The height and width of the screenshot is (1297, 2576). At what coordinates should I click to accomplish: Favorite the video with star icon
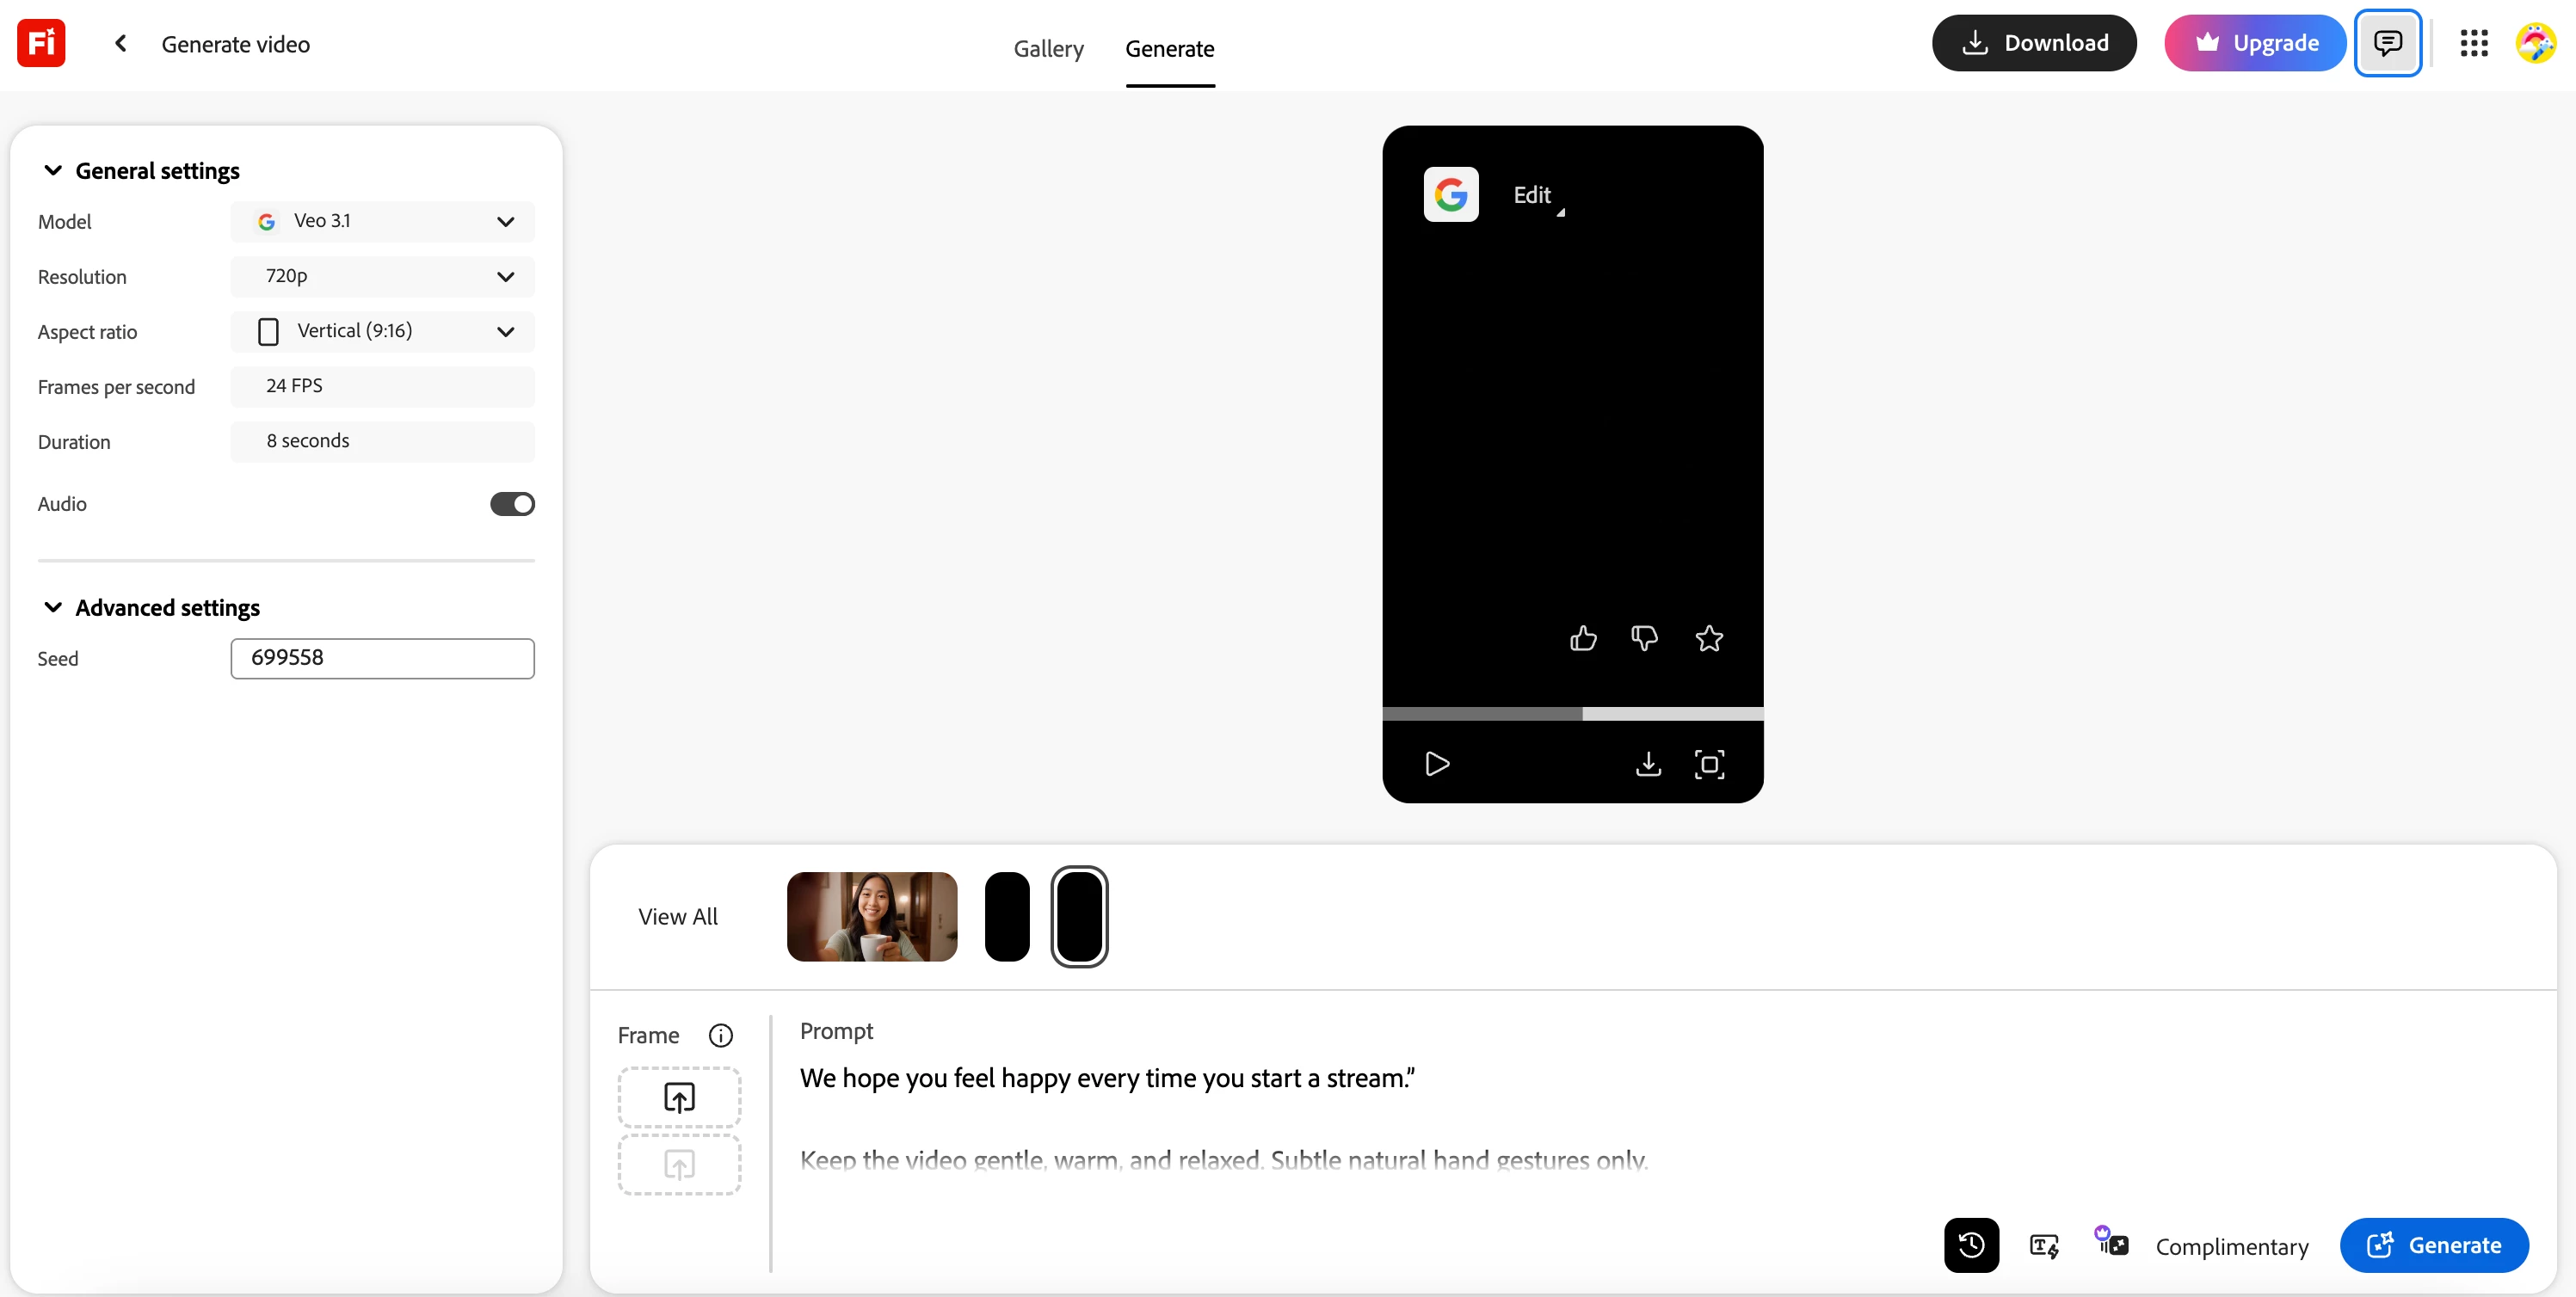coord(1709,638)
